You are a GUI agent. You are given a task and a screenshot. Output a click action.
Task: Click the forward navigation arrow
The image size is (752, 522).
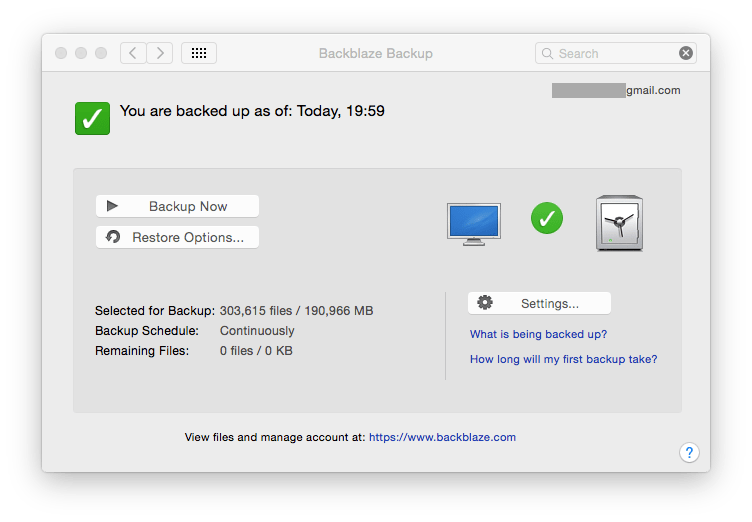(x=160, y=53)
